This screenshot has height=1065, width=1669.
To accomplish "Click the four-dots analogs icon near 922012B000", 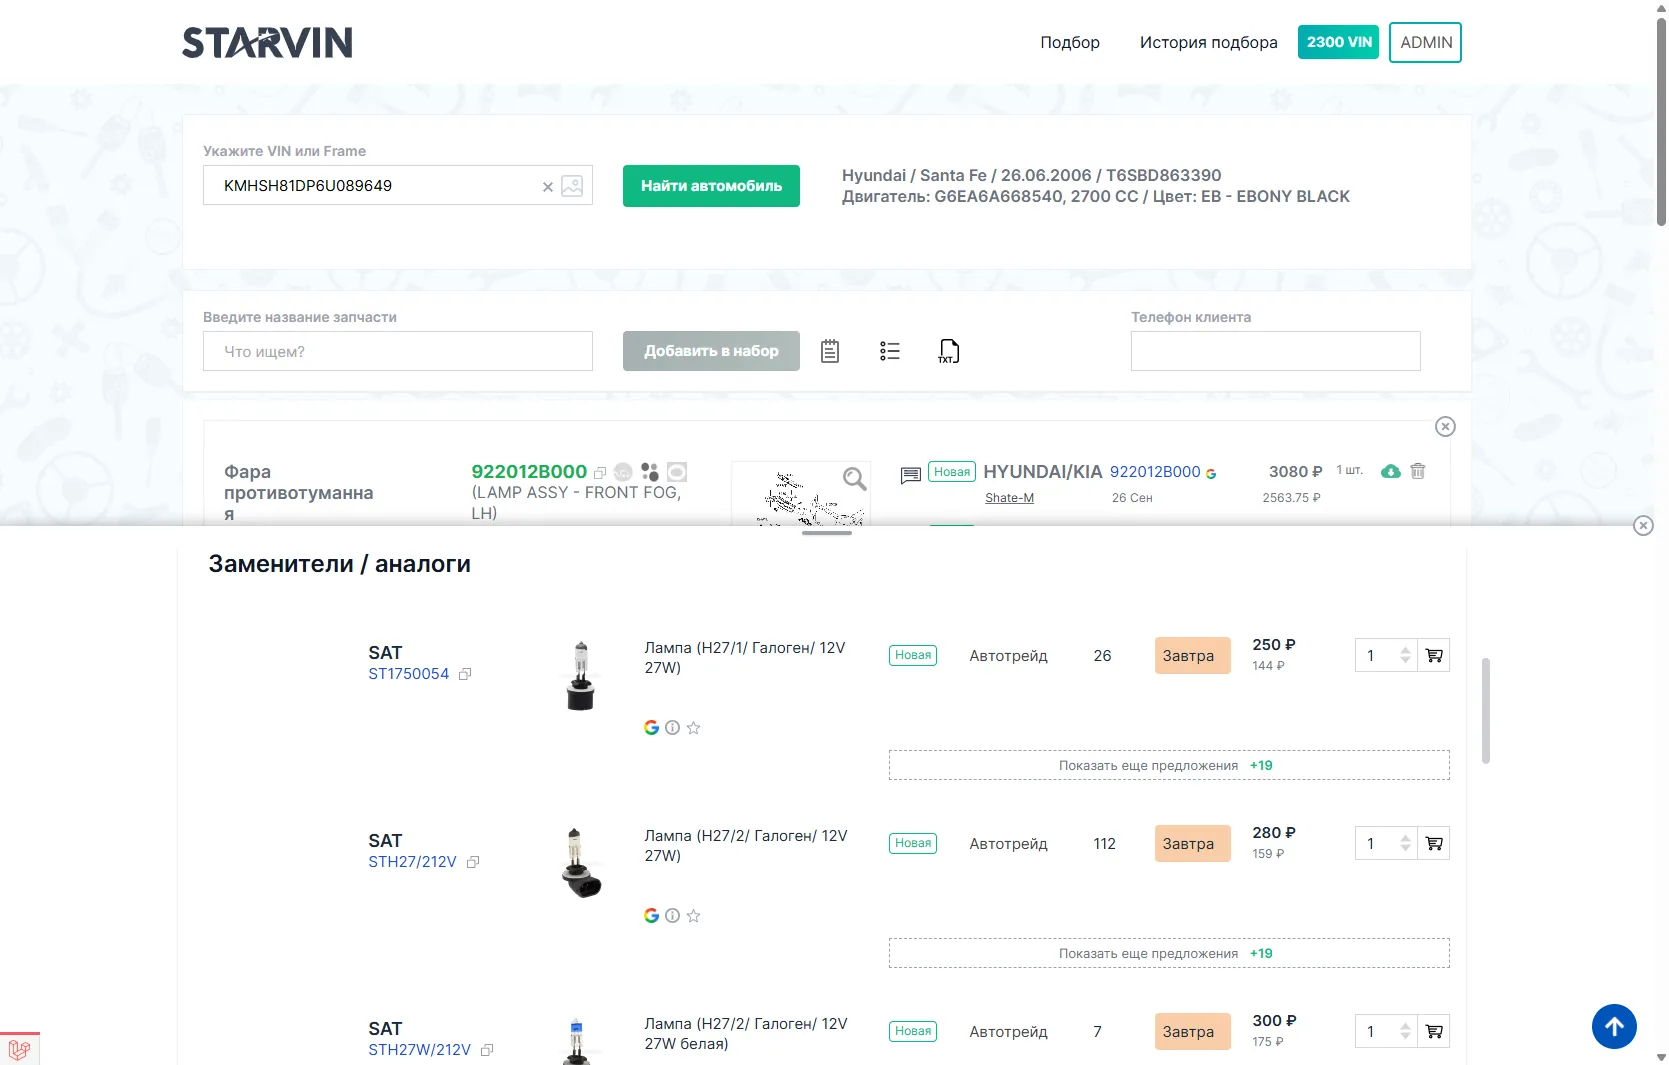I will point(650,472).
